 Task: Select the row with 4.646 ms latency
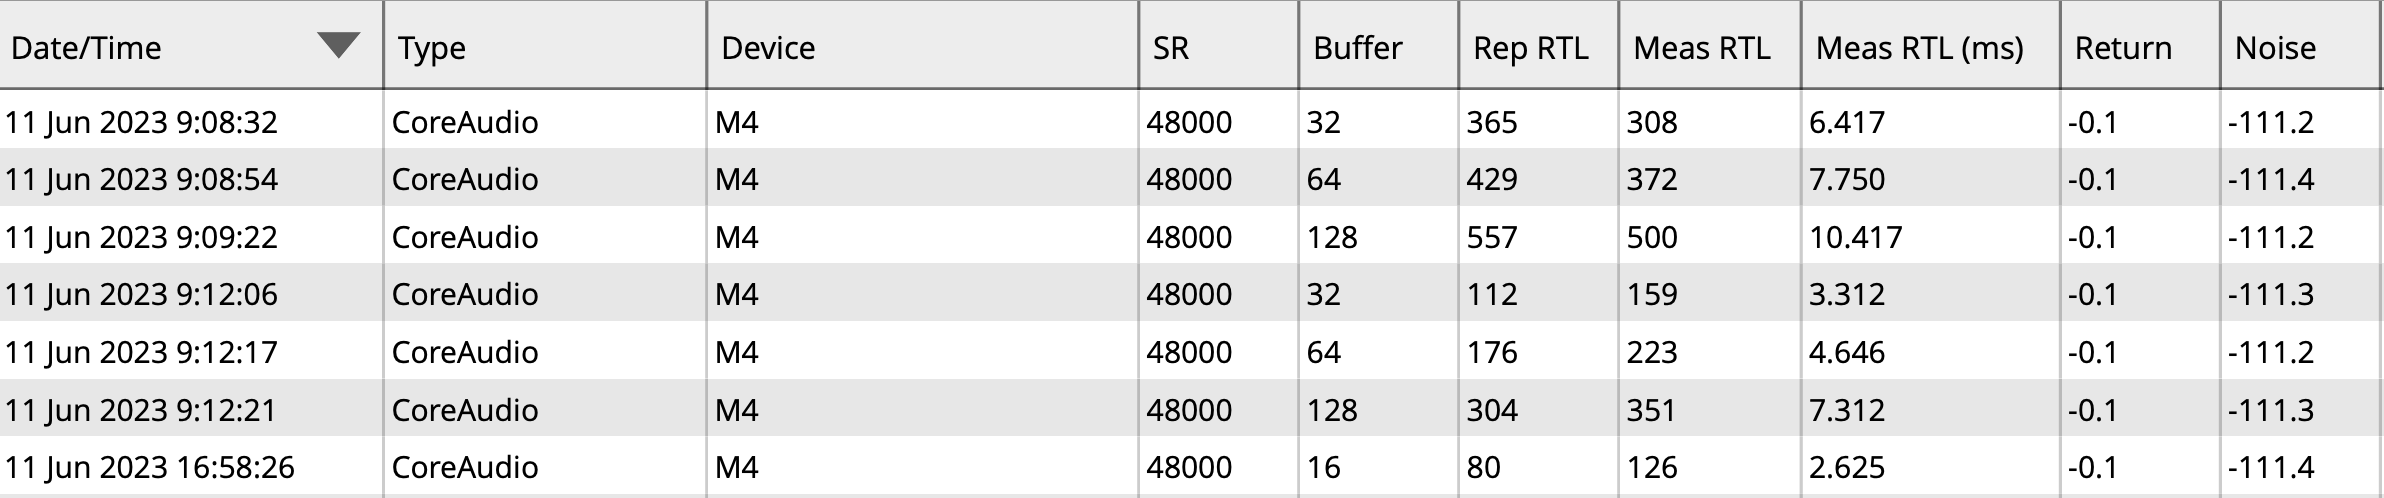1846,352
